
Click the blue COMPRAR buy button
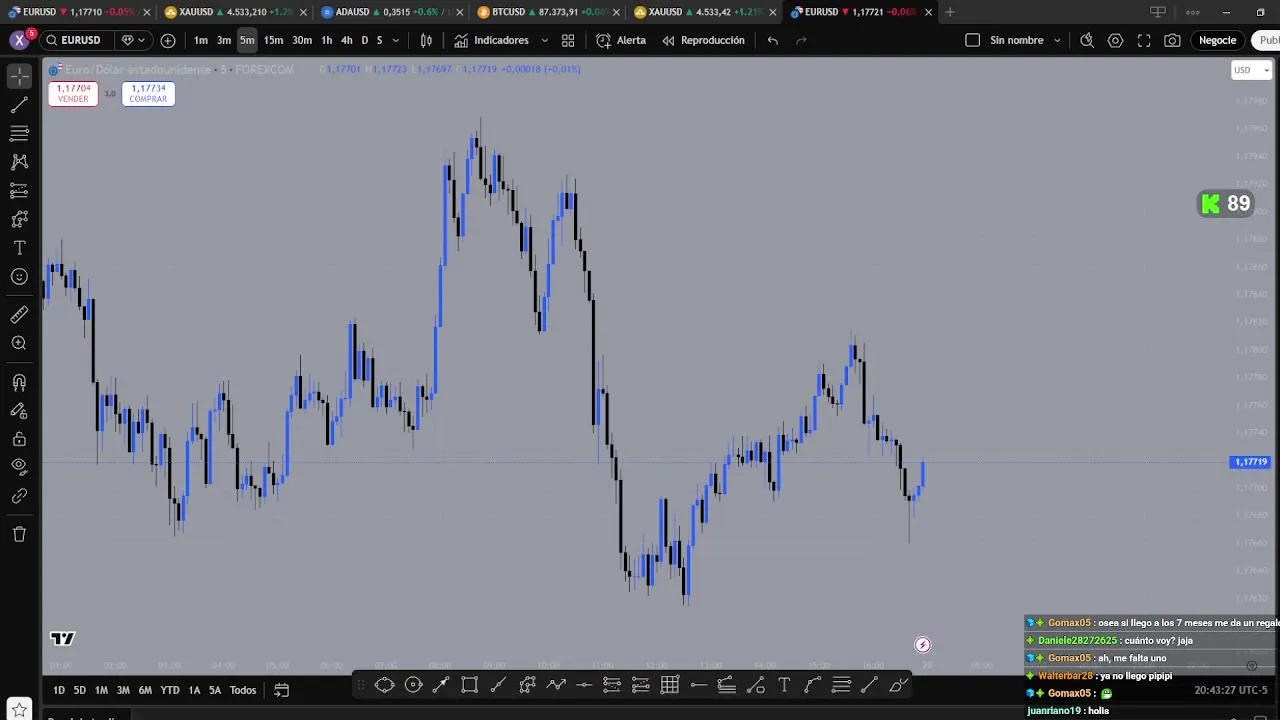tap(148, 93)
